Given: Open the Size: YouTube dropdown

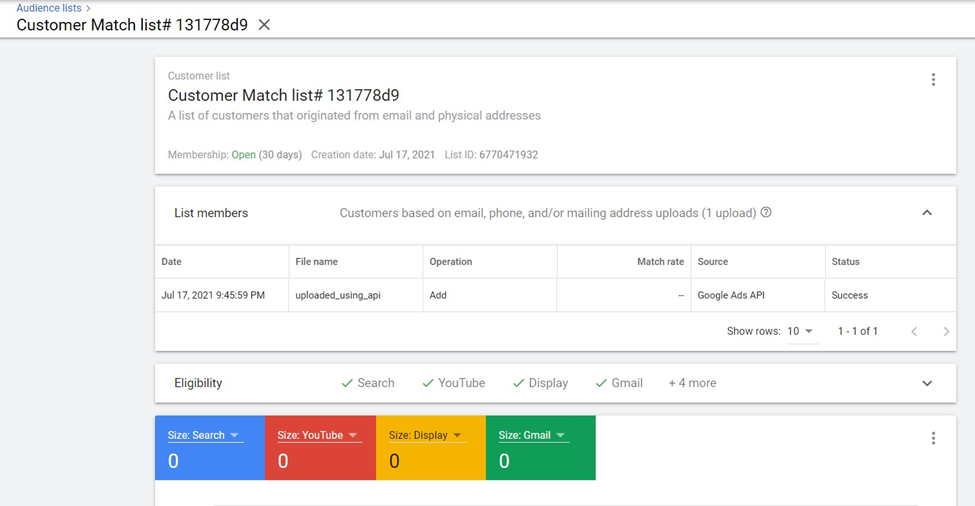Looking at the screenshot, I should tap(317, 436).
